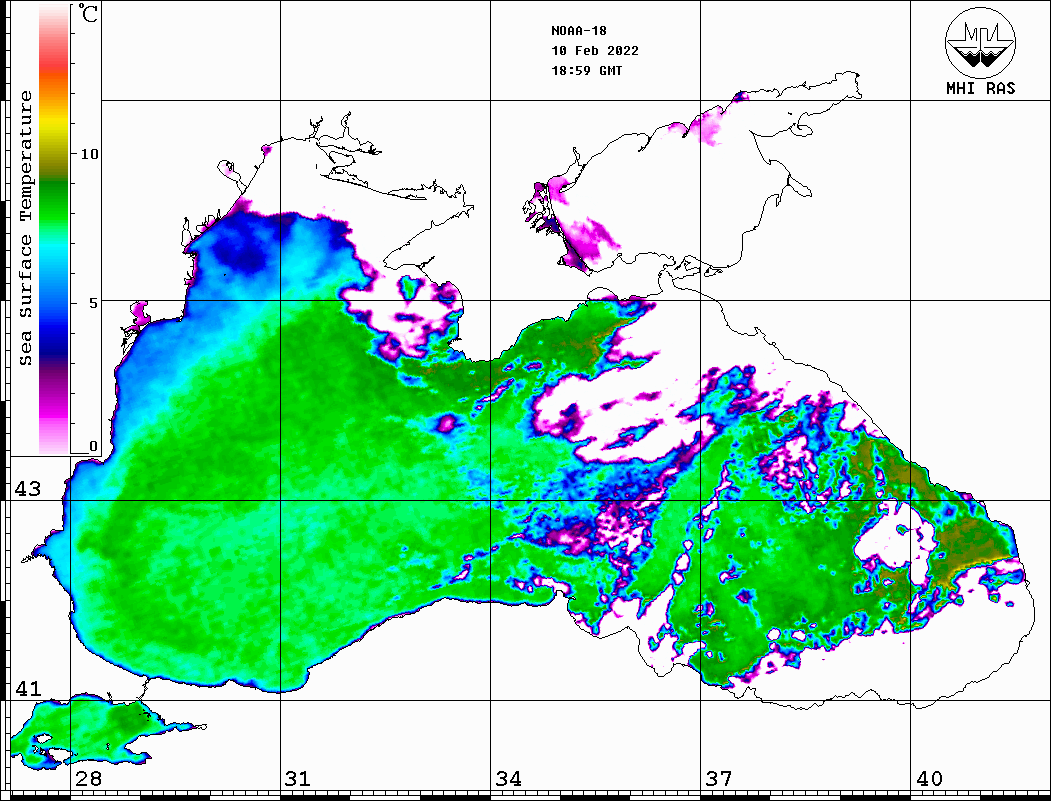Click the '0' value on color scale
Image resolution: width=1051 pixels, height=801 pixels.
click(93, 446)
